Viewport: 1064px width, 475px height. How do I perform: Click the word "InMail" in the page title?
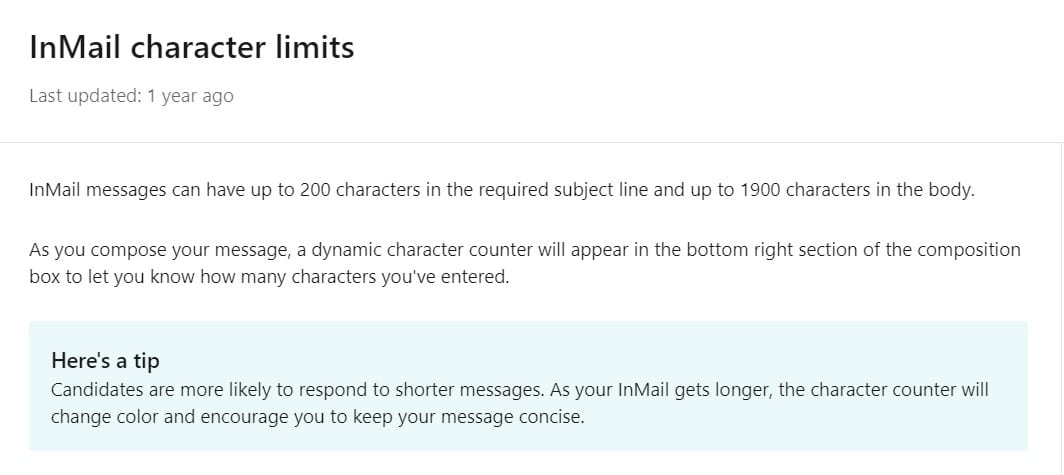coord(75,47)
